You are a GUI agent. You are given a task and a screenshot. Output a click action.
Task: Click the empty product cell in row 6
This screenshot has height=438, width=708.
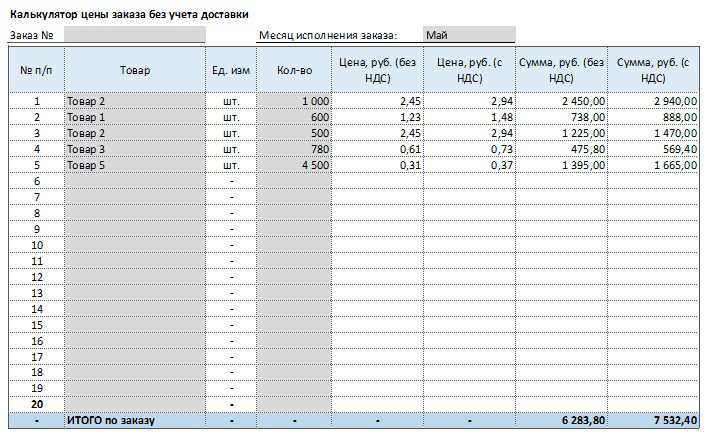[x=135, y=181]
